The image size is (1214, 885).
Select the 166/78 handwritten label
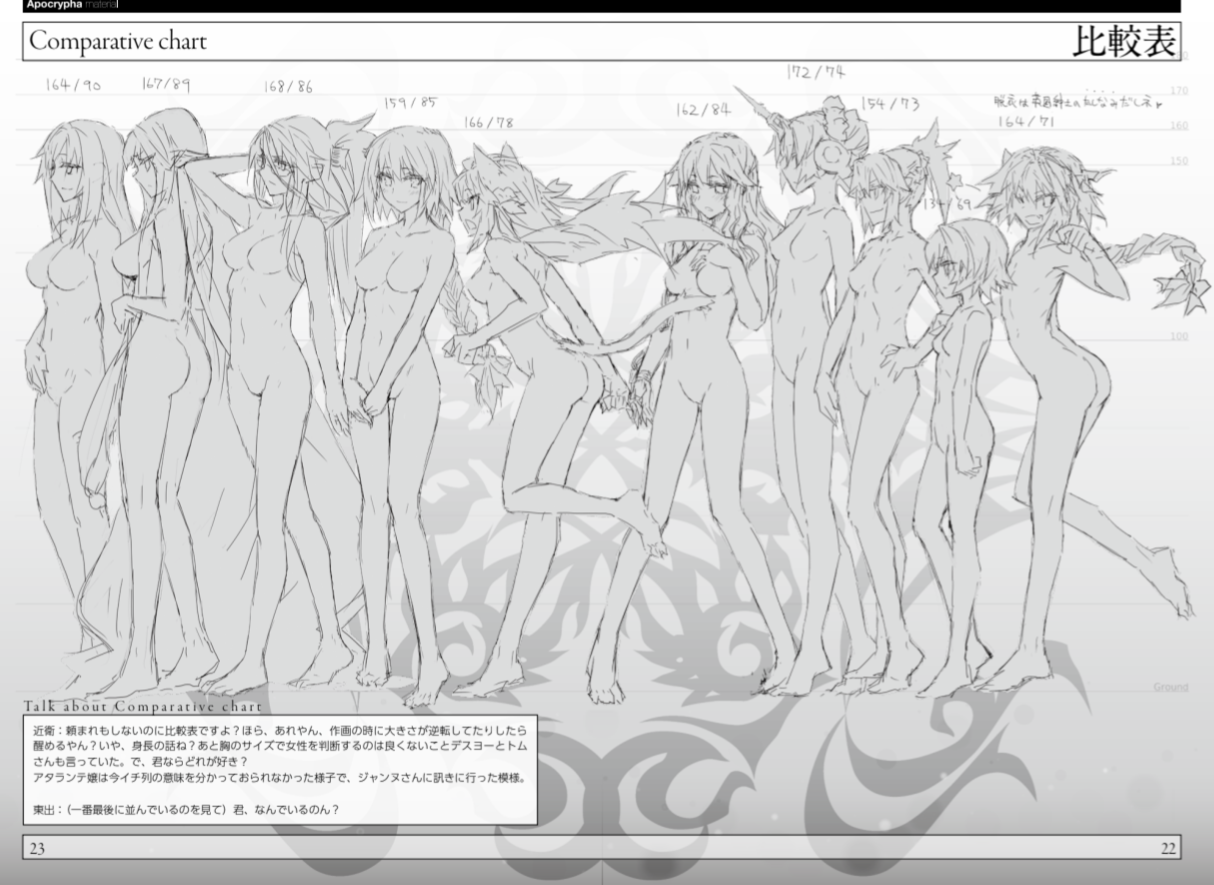pos(488,122)
